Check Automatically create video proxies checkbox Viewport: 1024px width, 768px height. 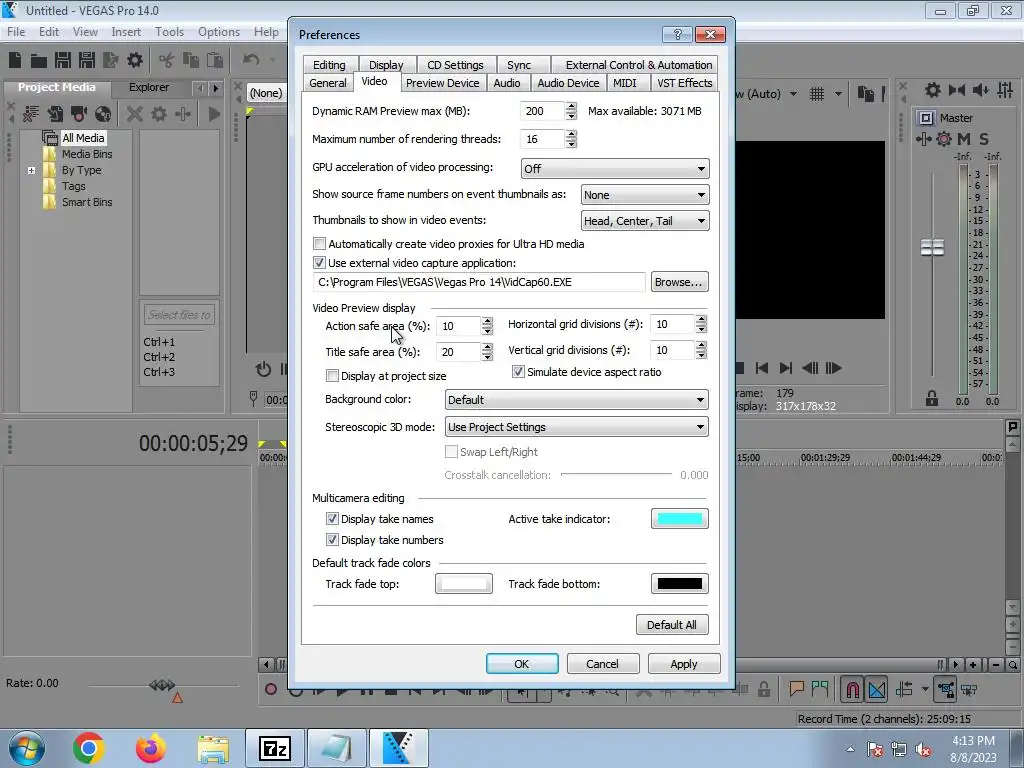click(x=319, y=244)
